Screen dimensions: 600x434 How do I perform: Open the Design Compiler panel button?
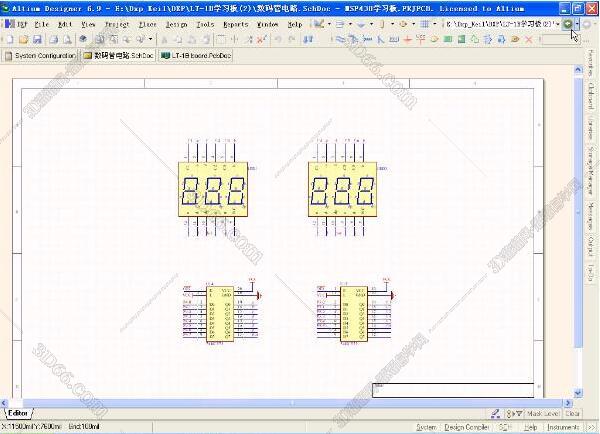coord(467,427)
